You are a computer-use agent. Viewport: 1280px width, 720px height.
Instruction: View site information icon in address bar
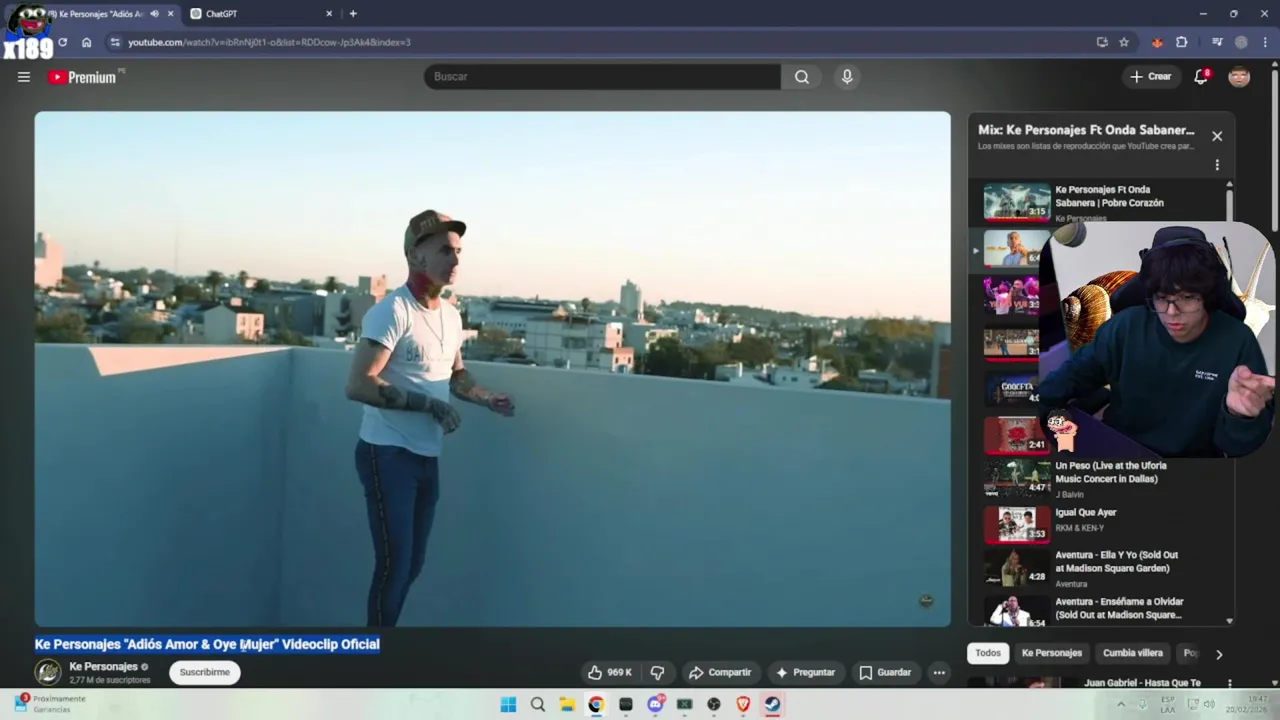(115, 42)
